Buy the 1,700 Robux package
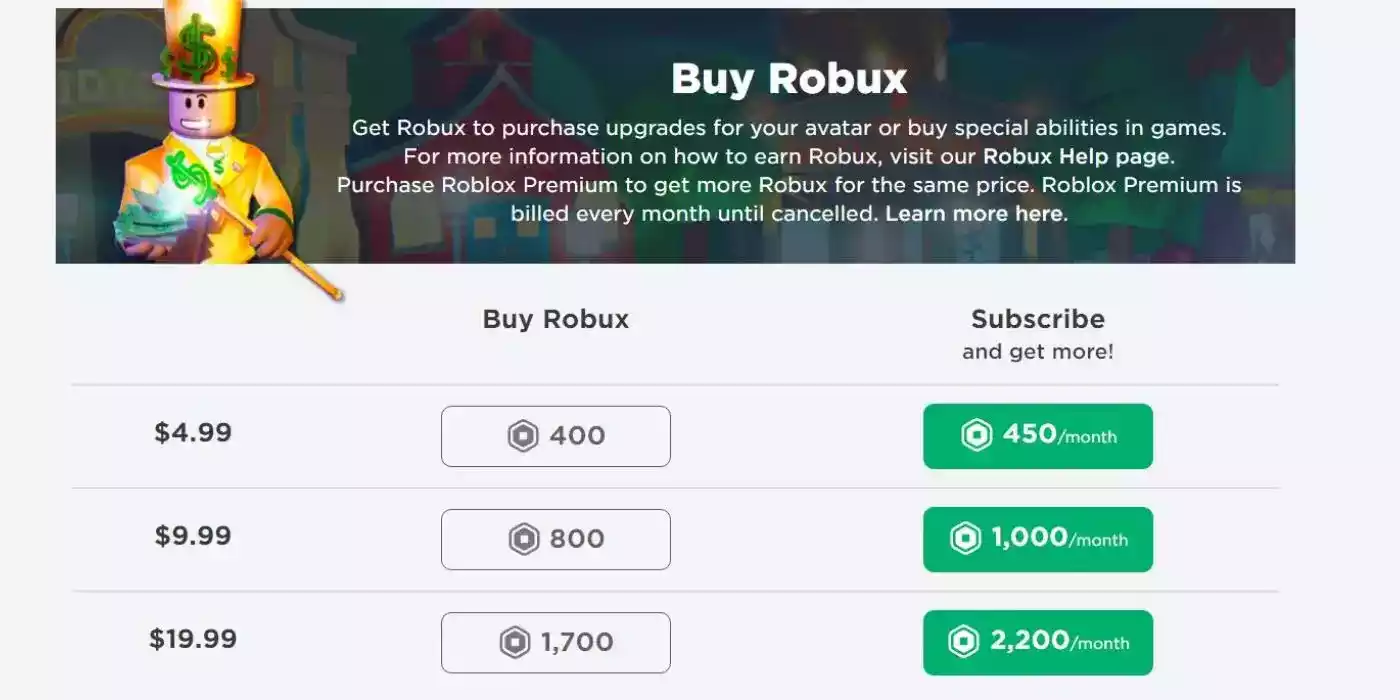The image size is (1400, 700). pos(556,642)
